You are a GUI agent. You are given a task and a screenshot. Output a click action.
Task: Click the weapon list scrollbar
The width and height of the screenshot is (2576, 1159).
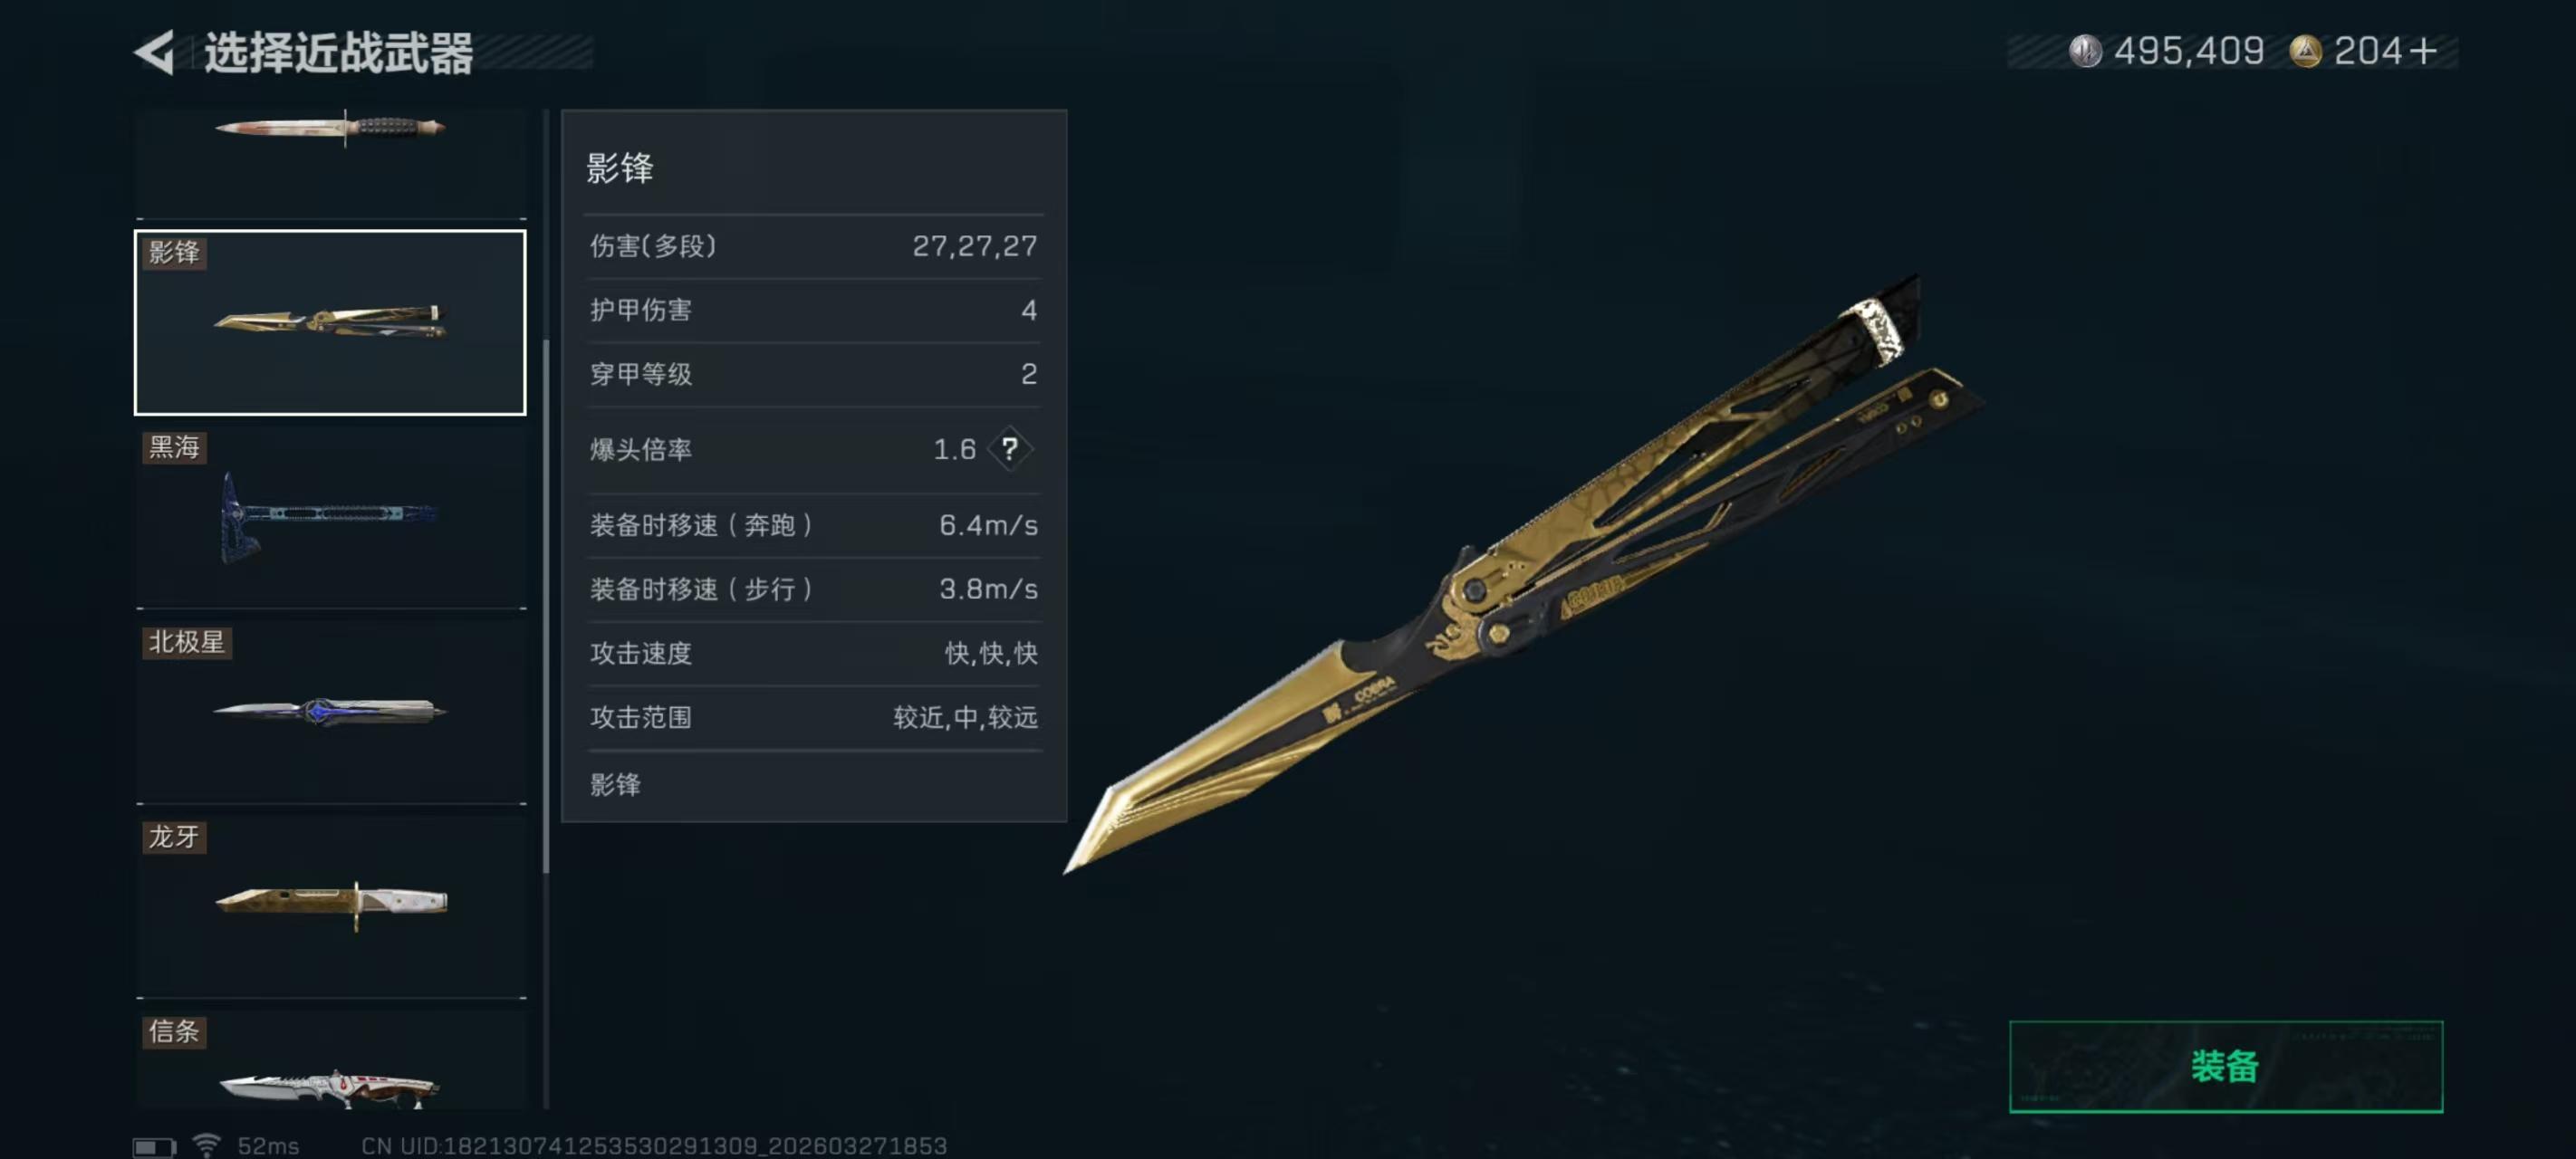546,608
